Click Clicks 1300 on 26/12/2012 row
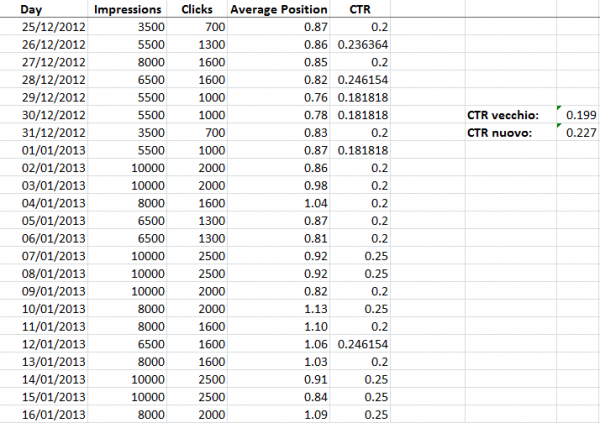Viewport: 600px width, 423px height. pyautogui.click(x=197, y=44)
